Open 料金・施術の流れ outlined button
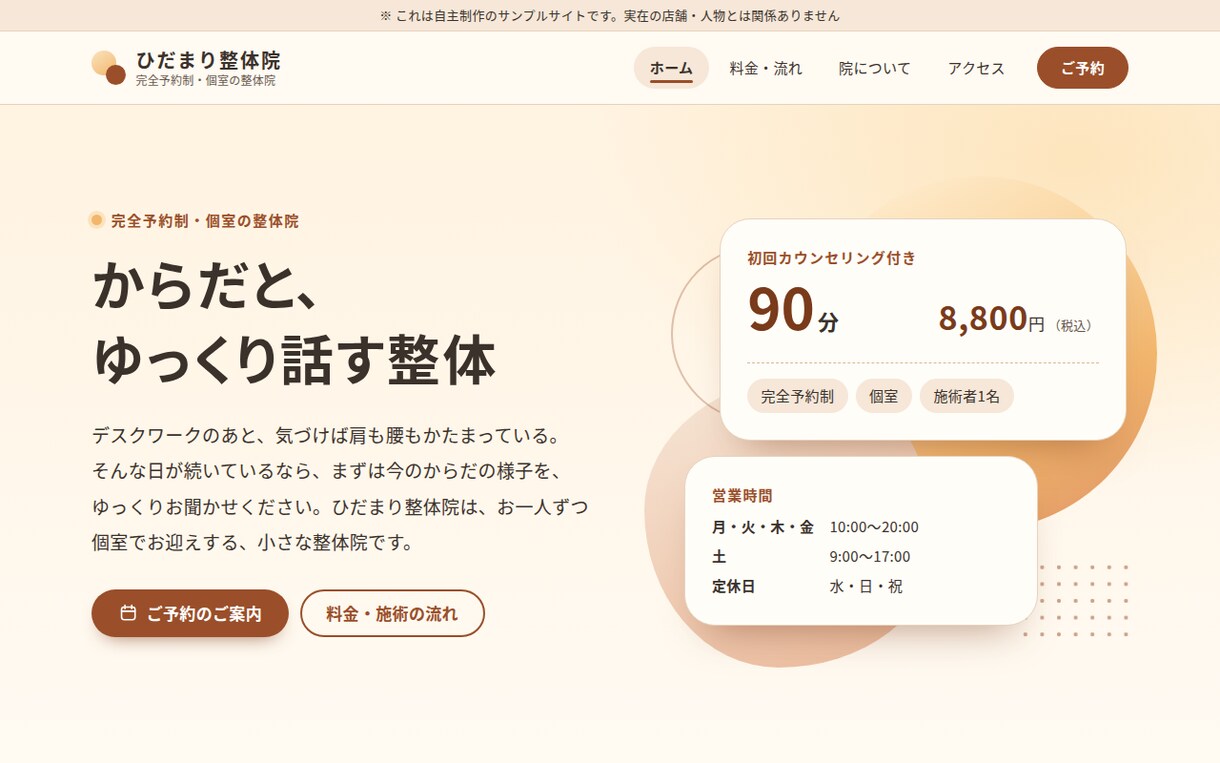The height and width of the screenshot is (763, 1220). tap(392, 613)
